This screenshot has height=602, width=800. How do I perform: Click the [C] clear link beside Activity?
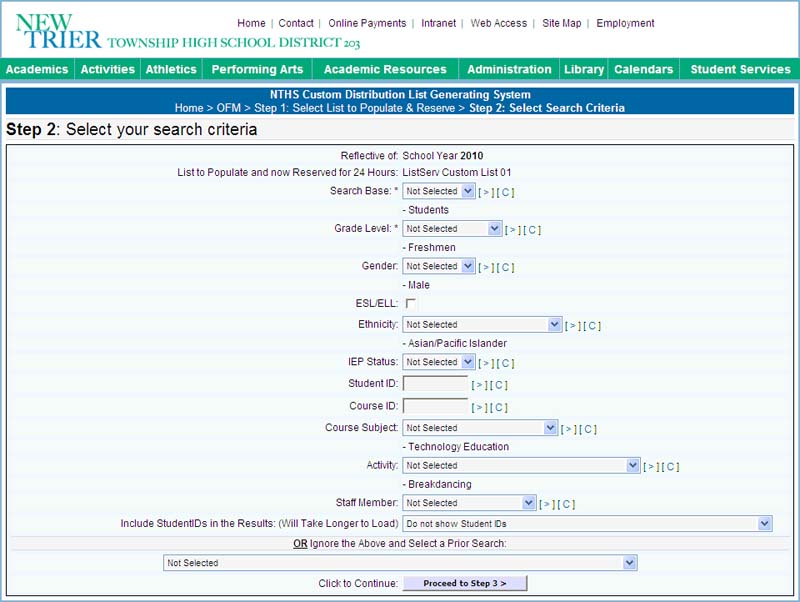click(x=670, y=467)
